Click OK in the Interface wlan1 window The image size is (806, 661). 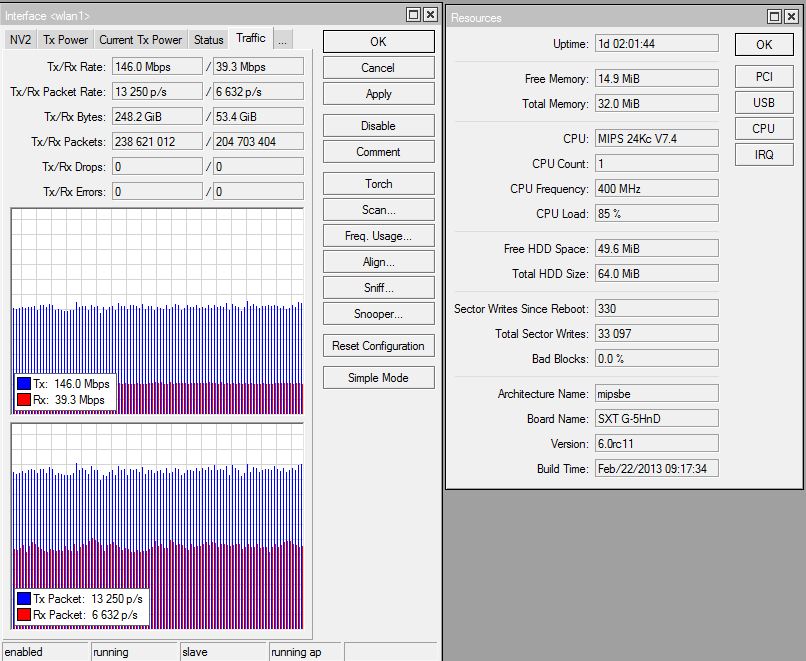coord(378,42)
